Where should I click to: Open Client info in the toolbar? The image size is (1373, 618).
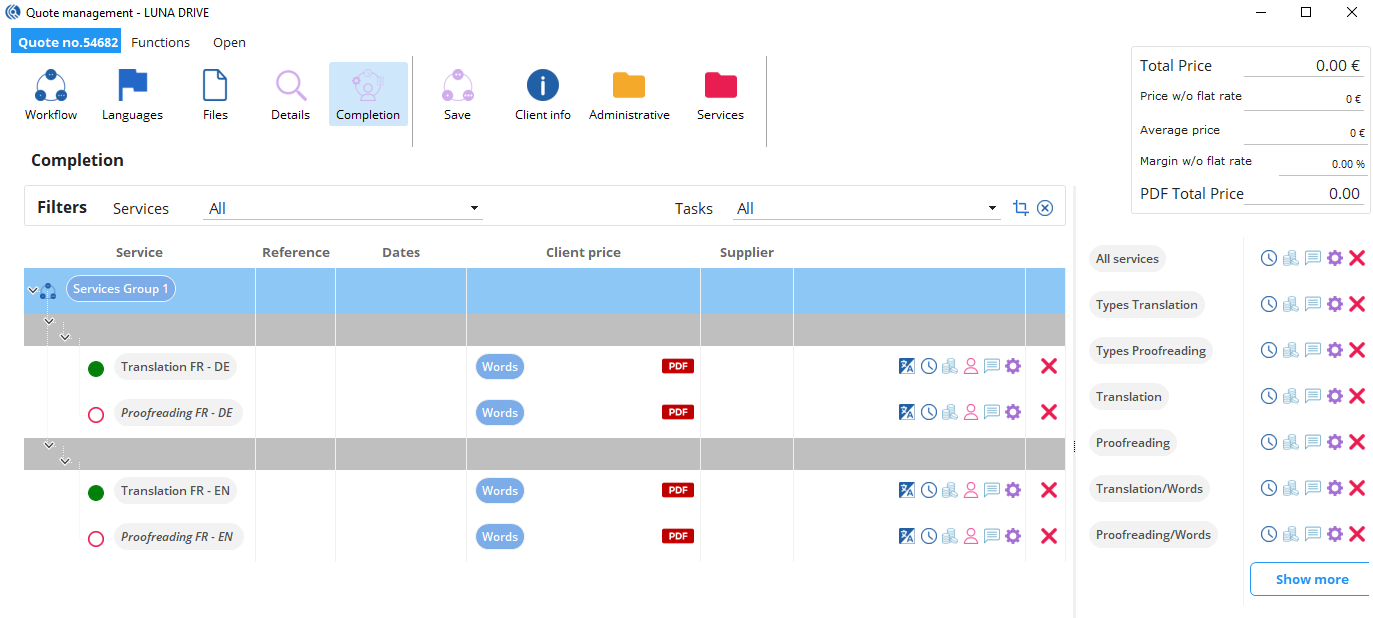pos(543,87)
